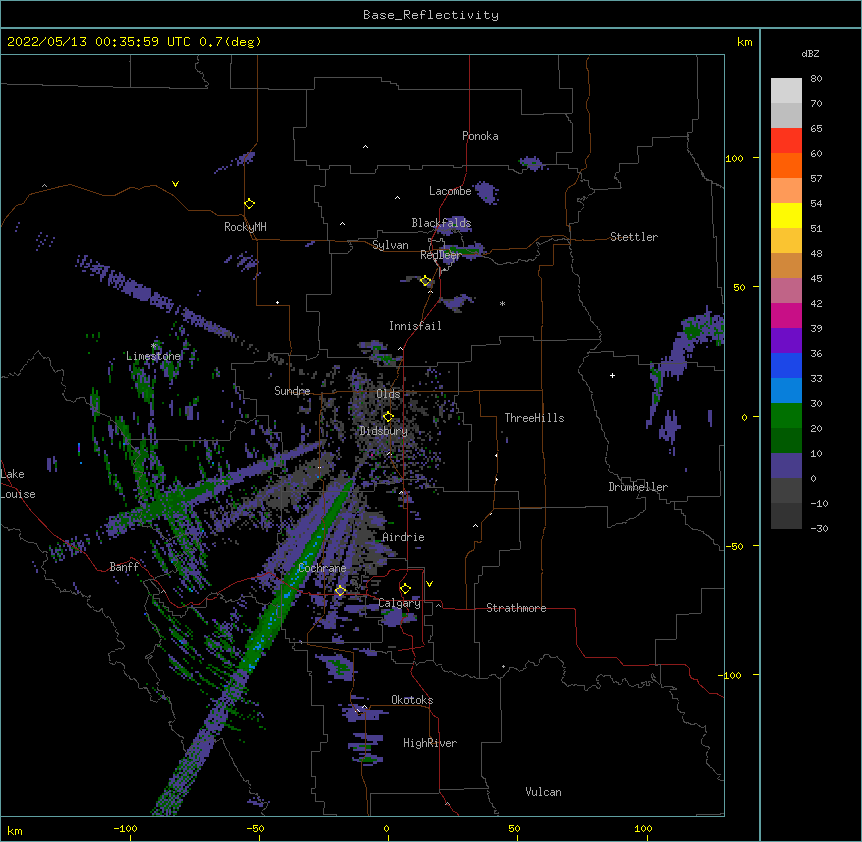Viewport: 862px width, 842px height.
Task: Click the Didsbury city label
Action: pyautogui.click(x=383, y=431)
